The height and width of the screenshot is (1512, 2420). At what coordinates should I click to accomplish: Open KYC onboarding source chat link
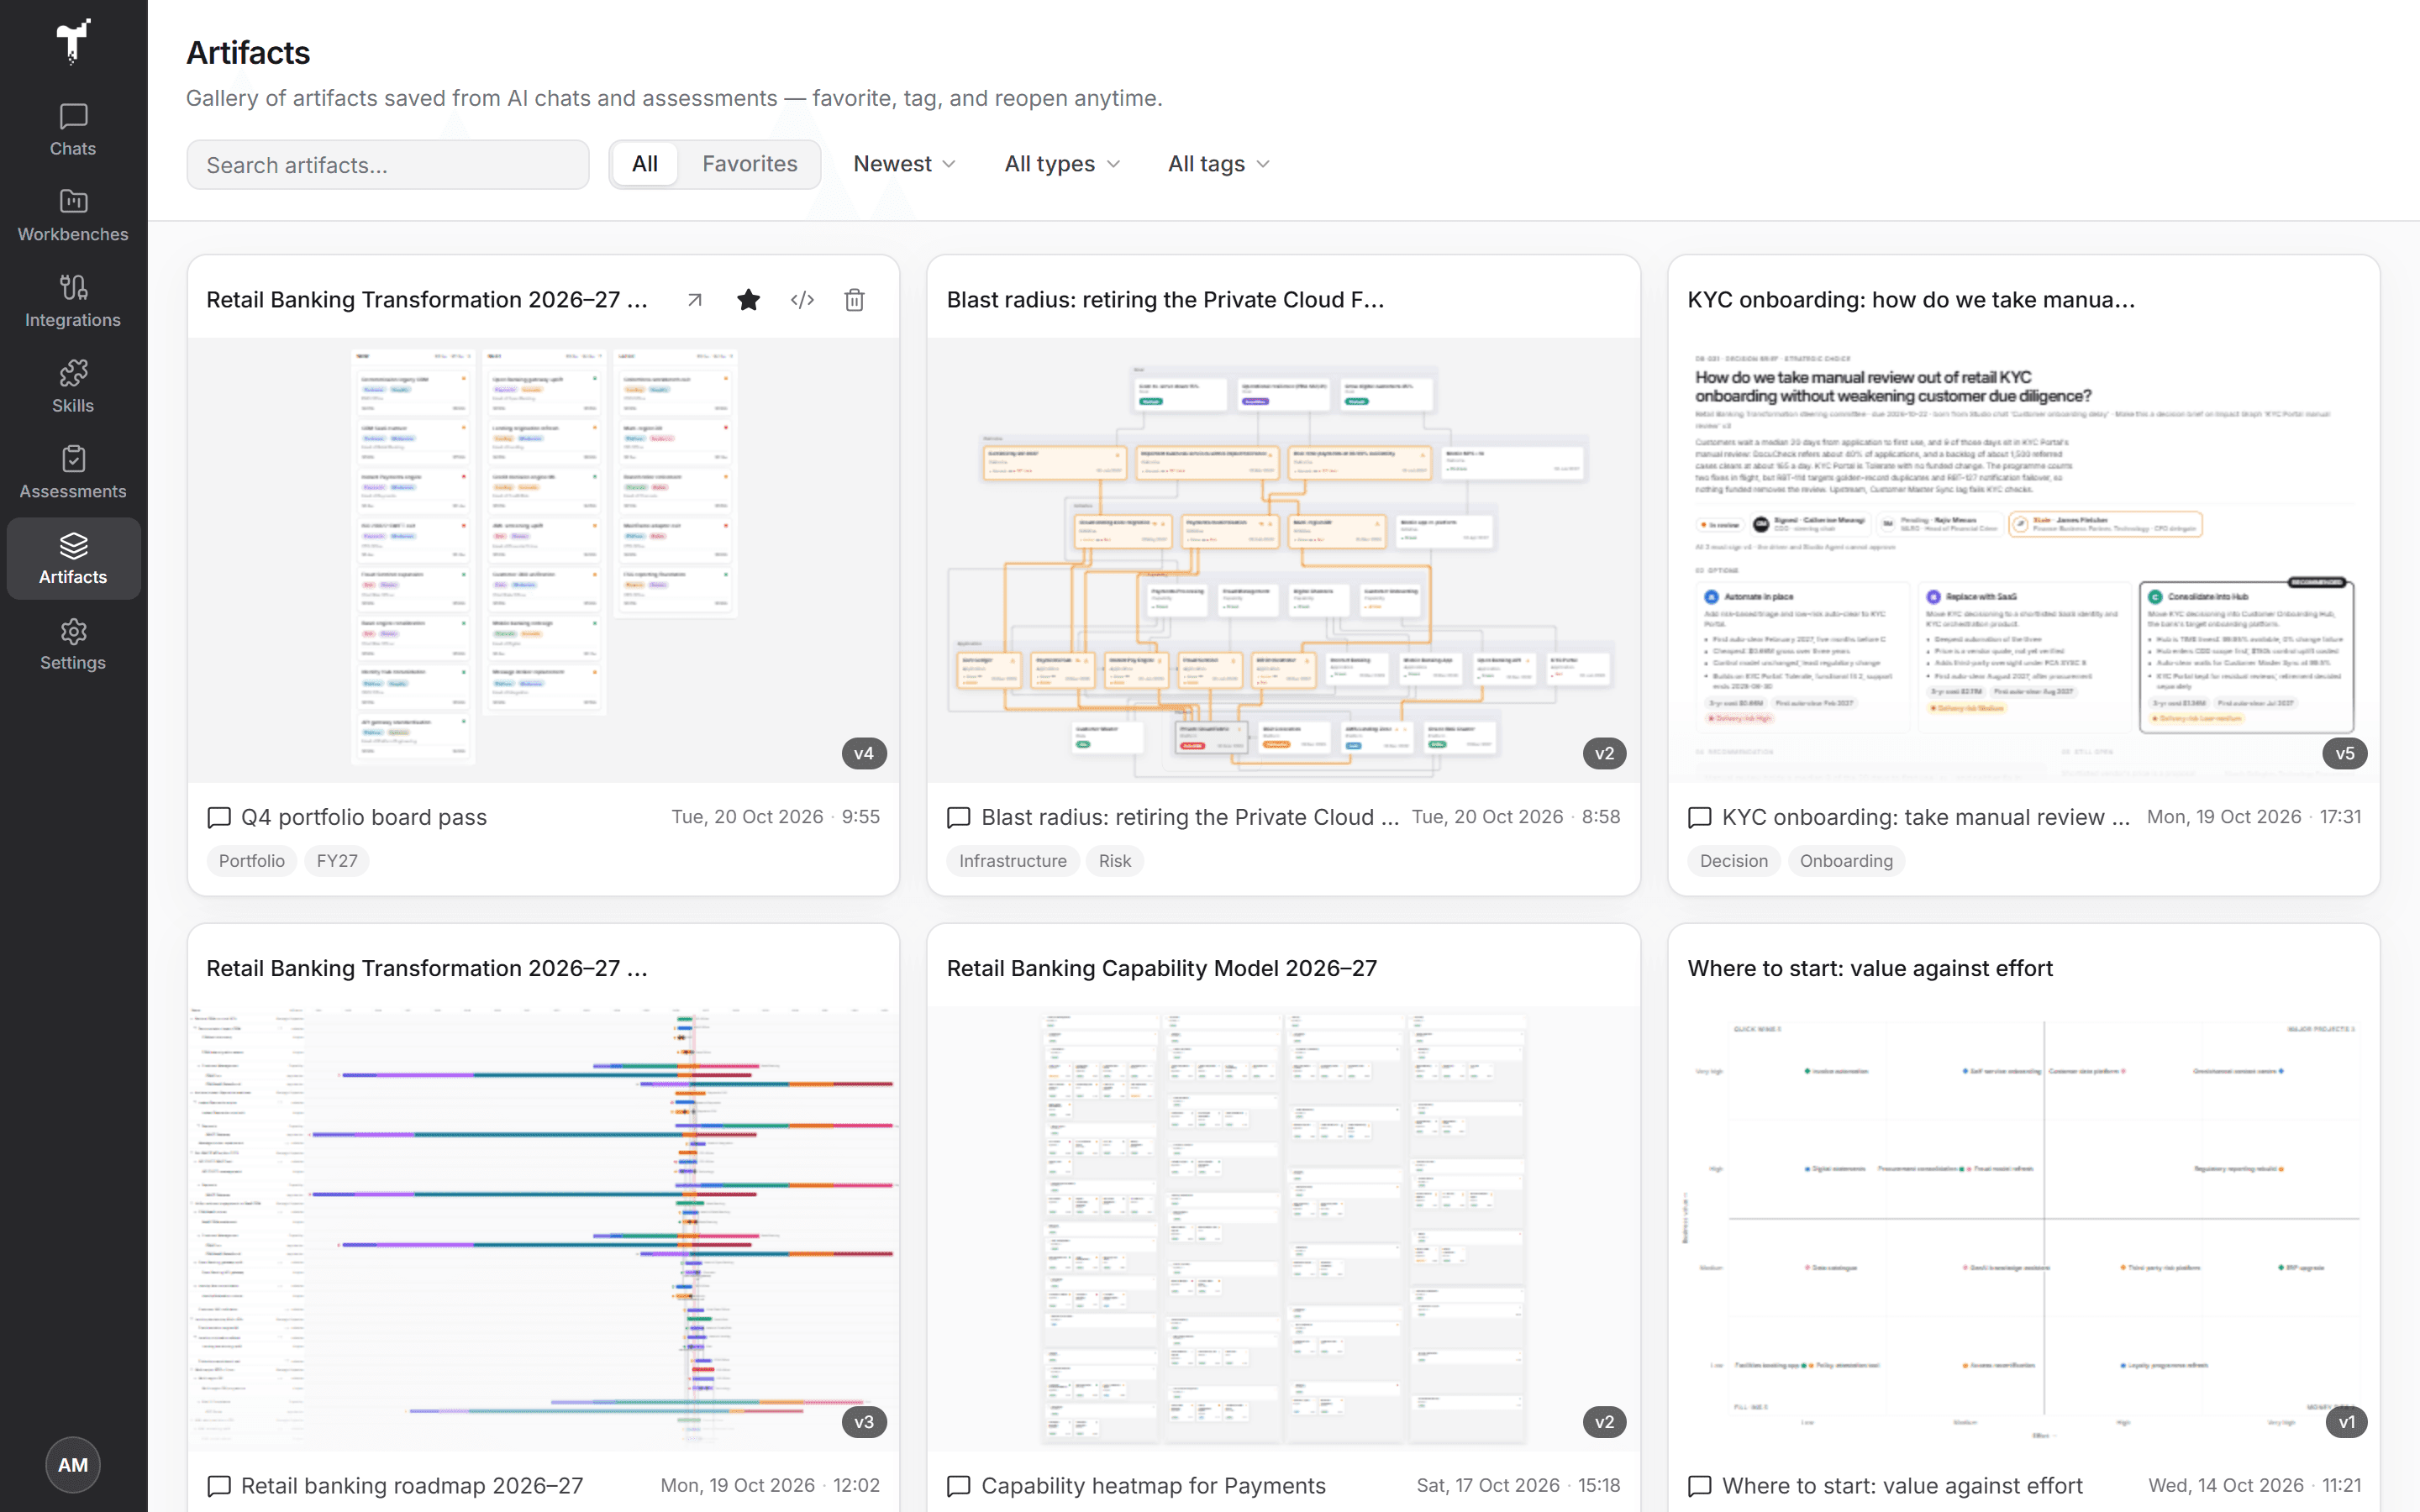pyautogui.click(x=1926, y=818)
